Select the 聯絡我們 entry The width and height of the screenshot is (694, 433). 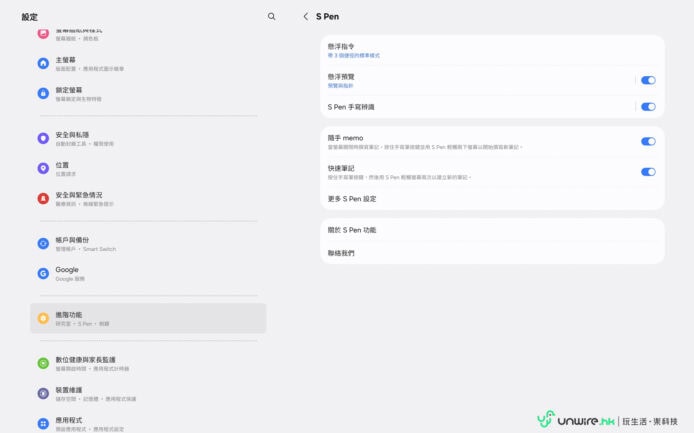492,253
